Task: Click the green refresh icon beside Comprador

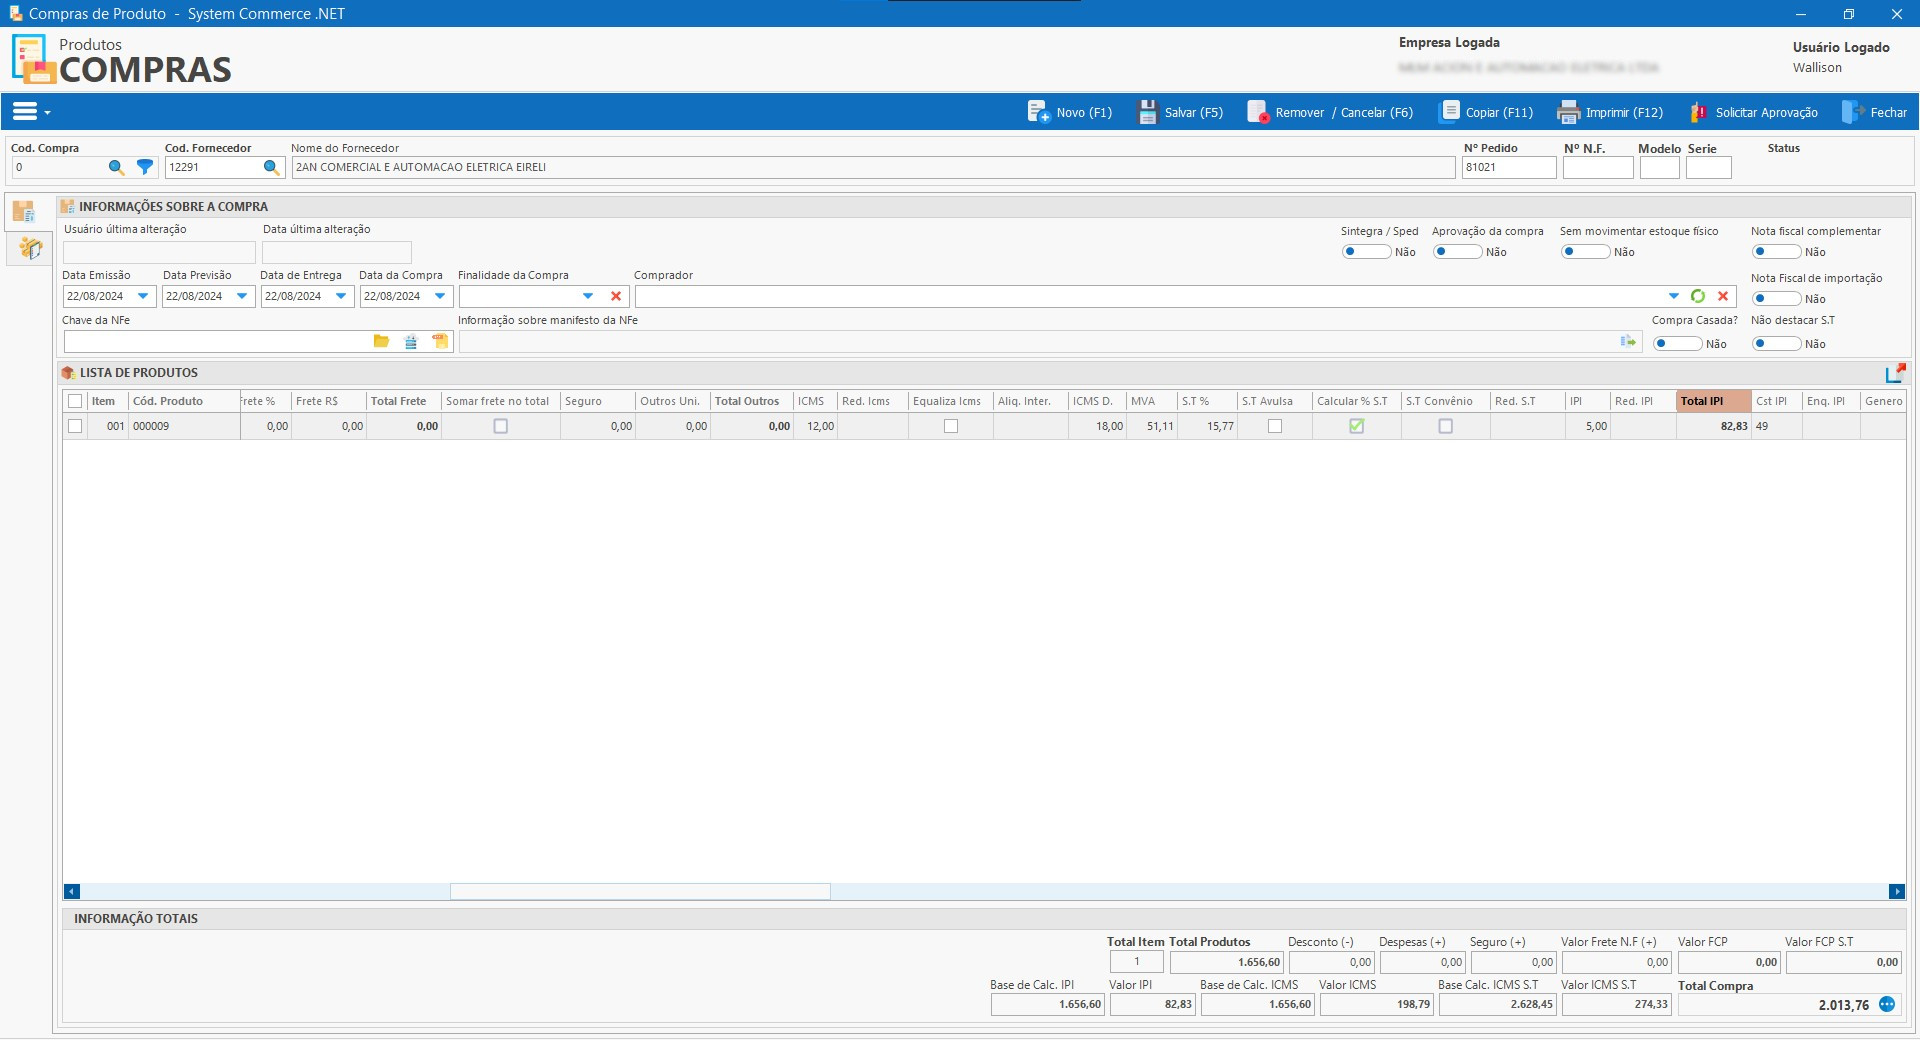Action: pos(1698,296)
